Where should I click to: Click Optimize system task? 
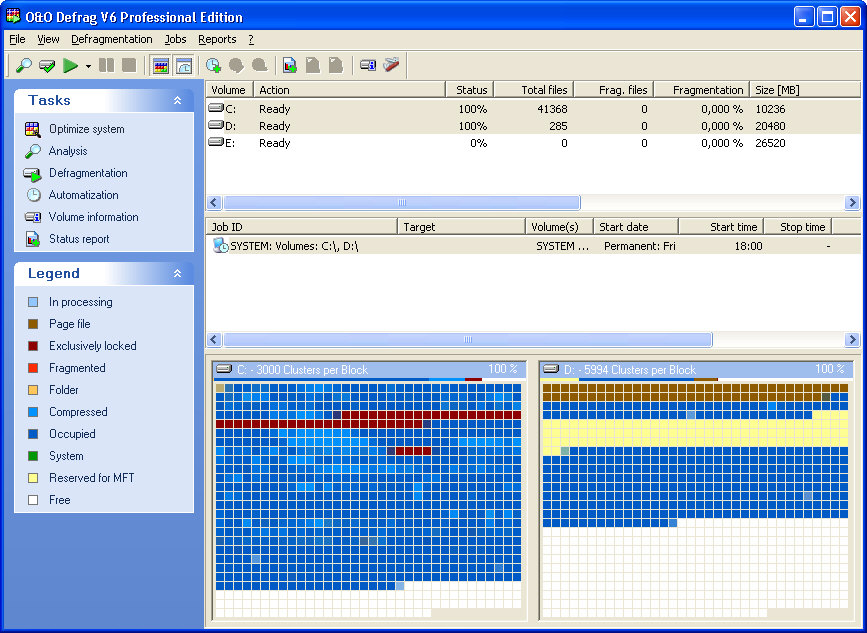click(x=87, y=129)
